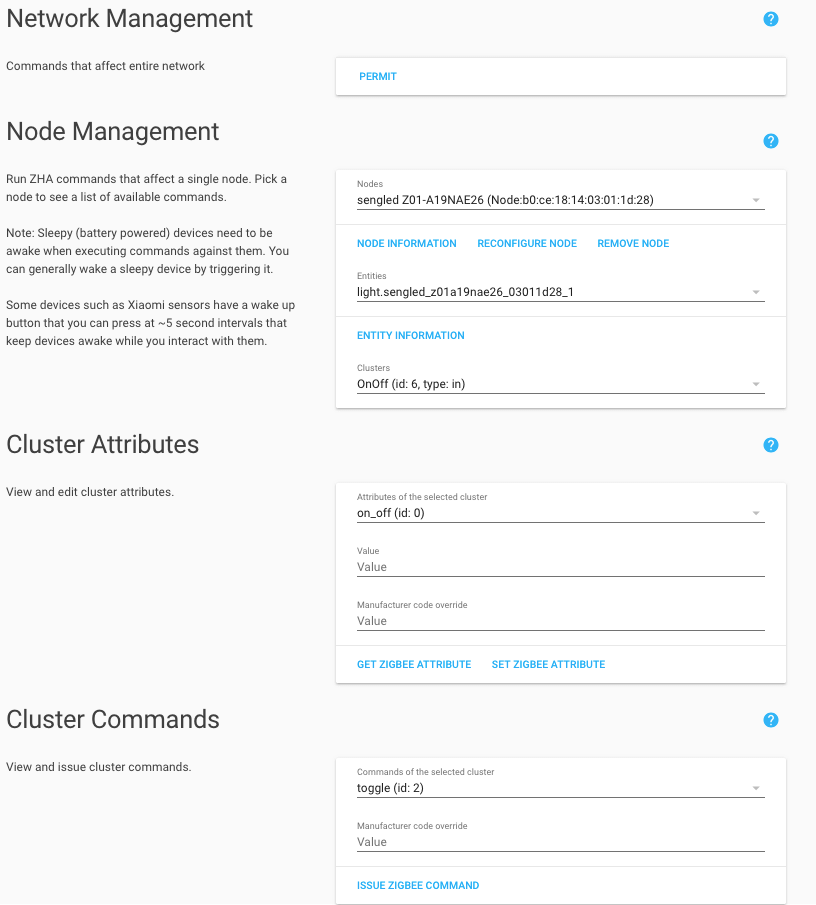Screen dimensions: 816x905
Task: Click GET ZIGBEE ATTRIBUTE
Action: (414, 663)
